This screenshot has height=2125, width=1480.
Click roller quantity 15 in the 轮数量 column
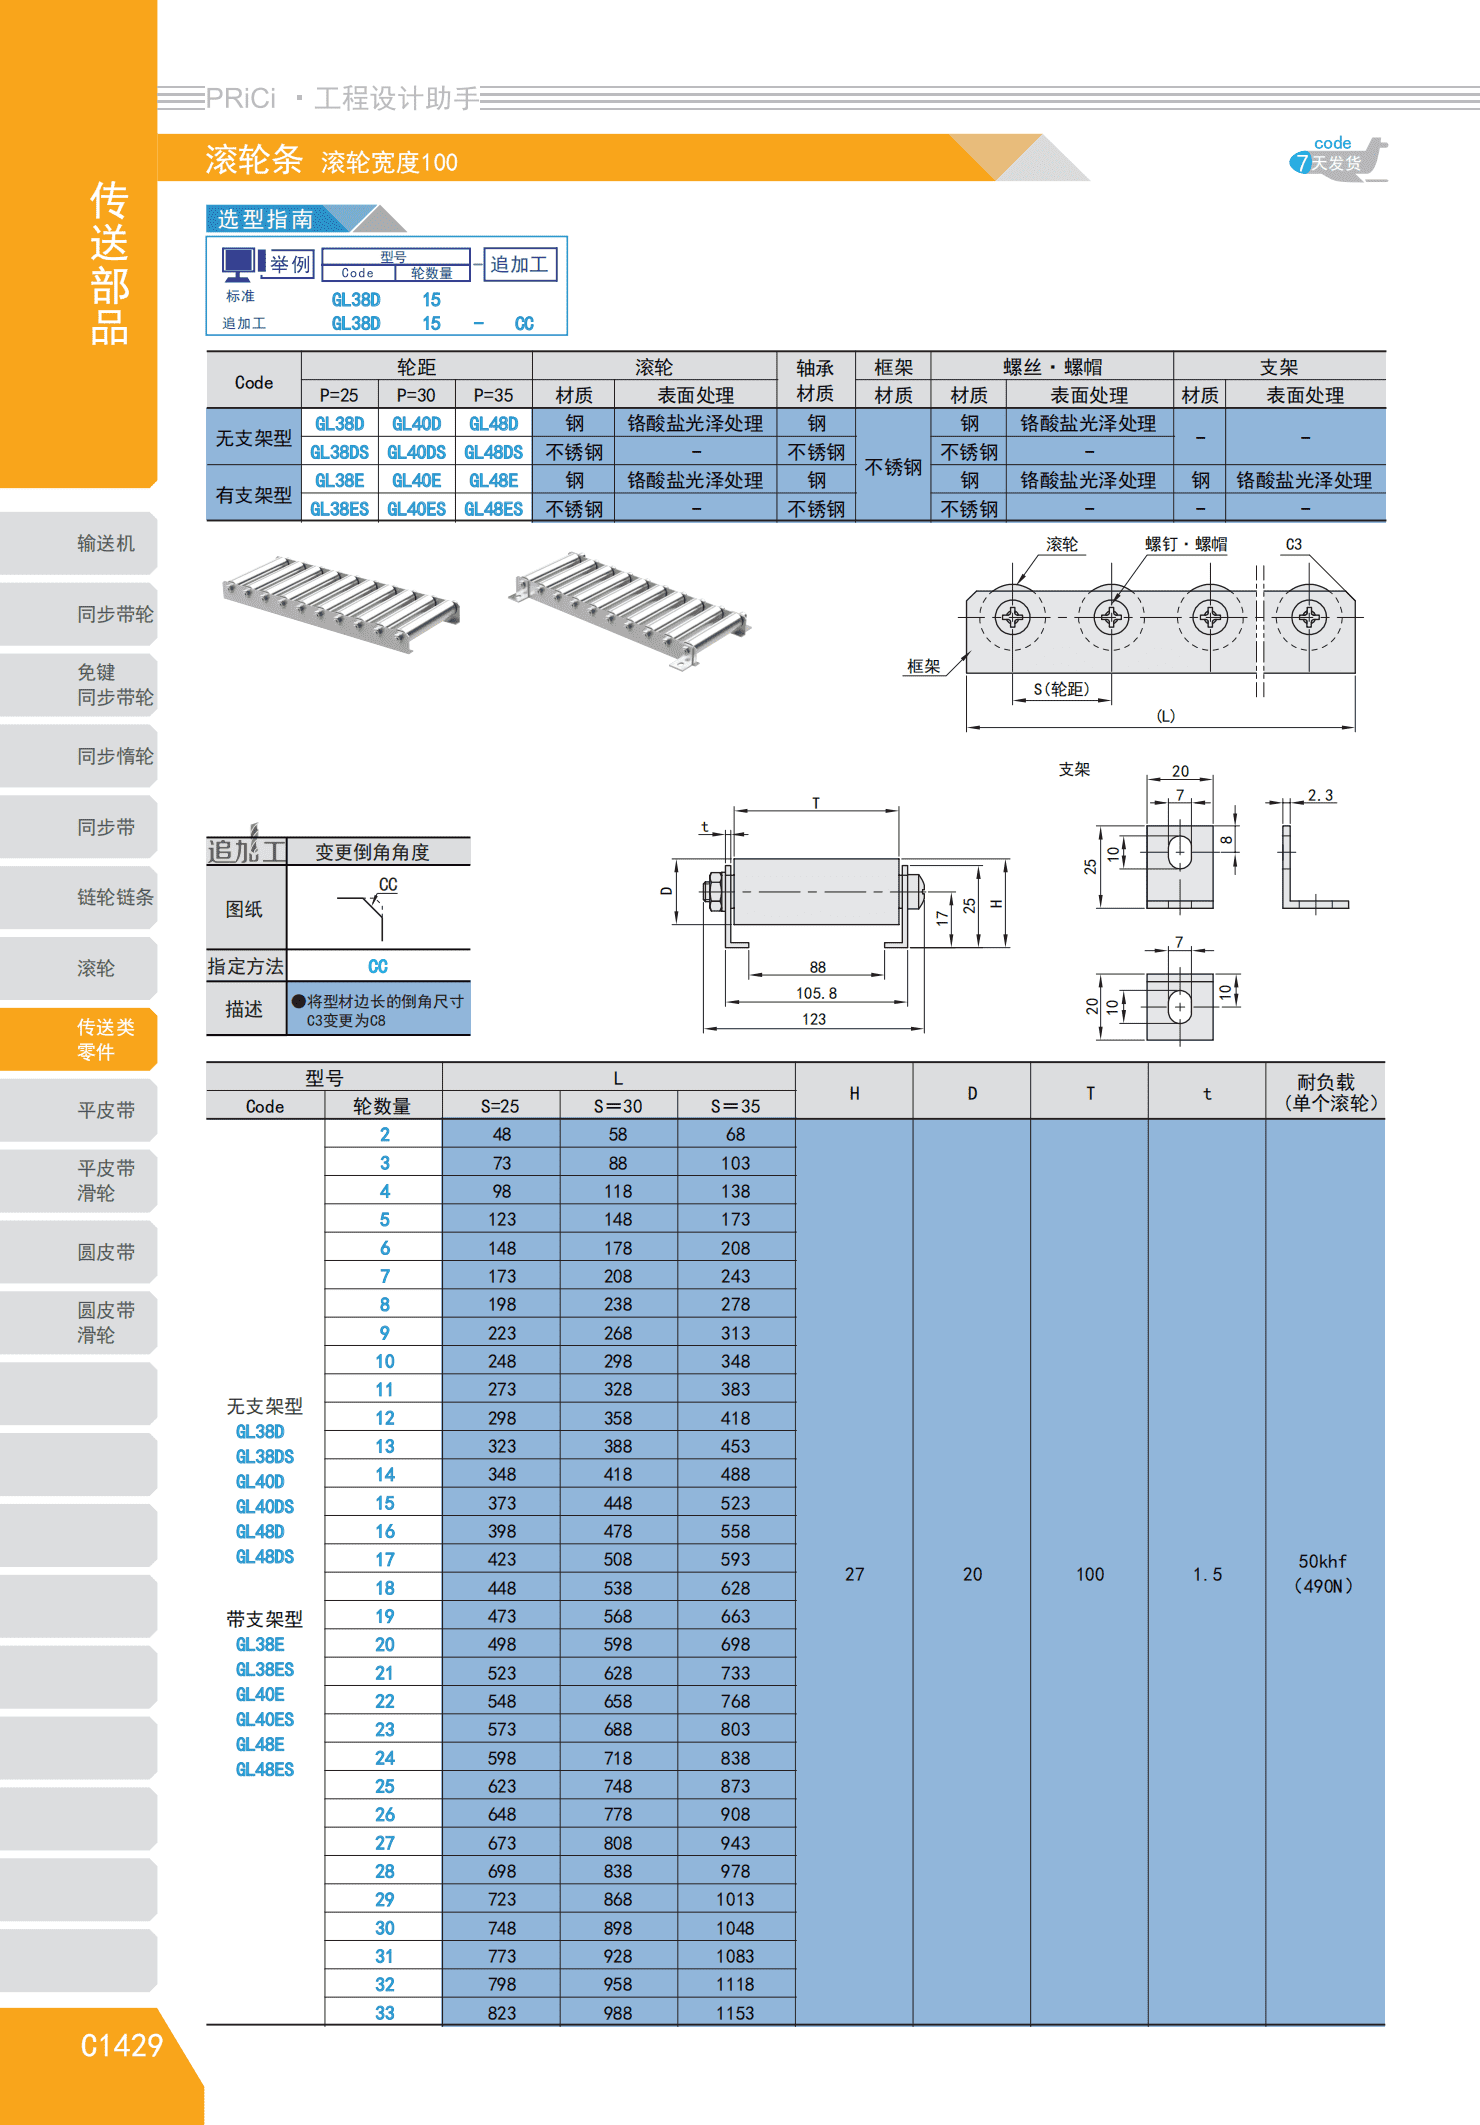pyautogui.click(x=384, y=1503)
